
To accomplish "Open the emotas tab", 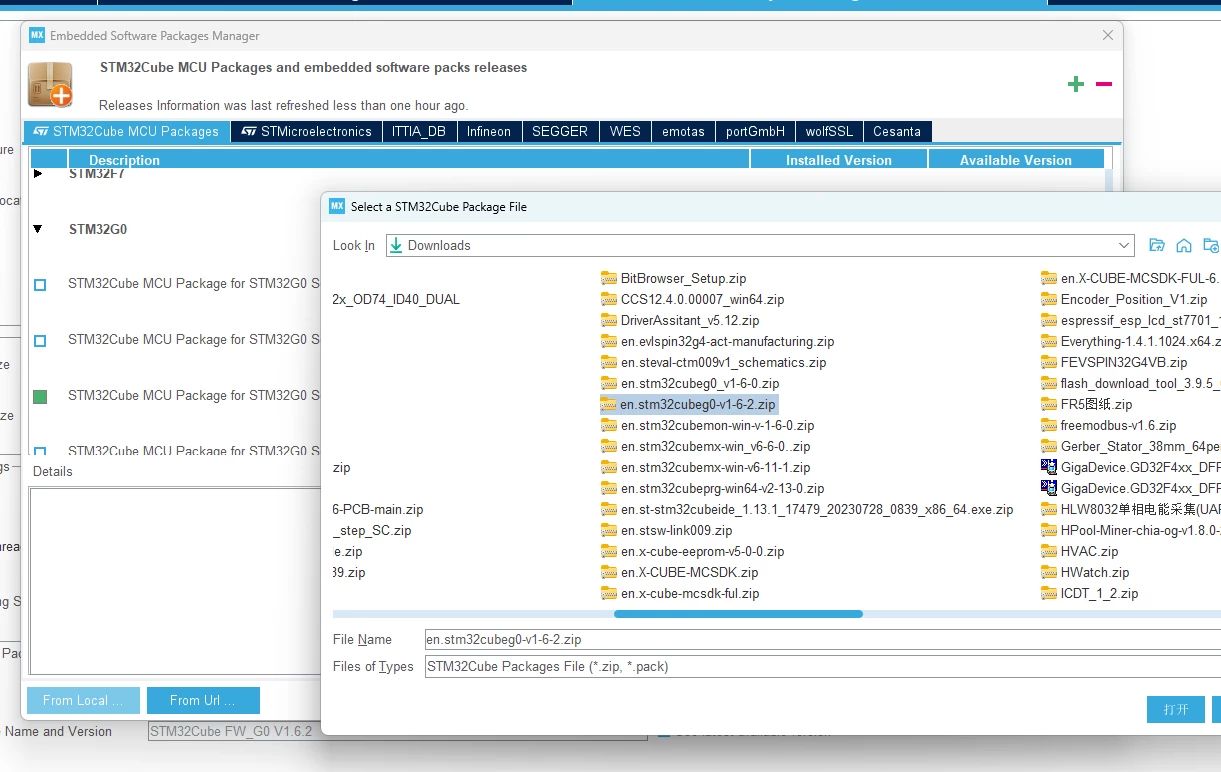I will point(683,131).
